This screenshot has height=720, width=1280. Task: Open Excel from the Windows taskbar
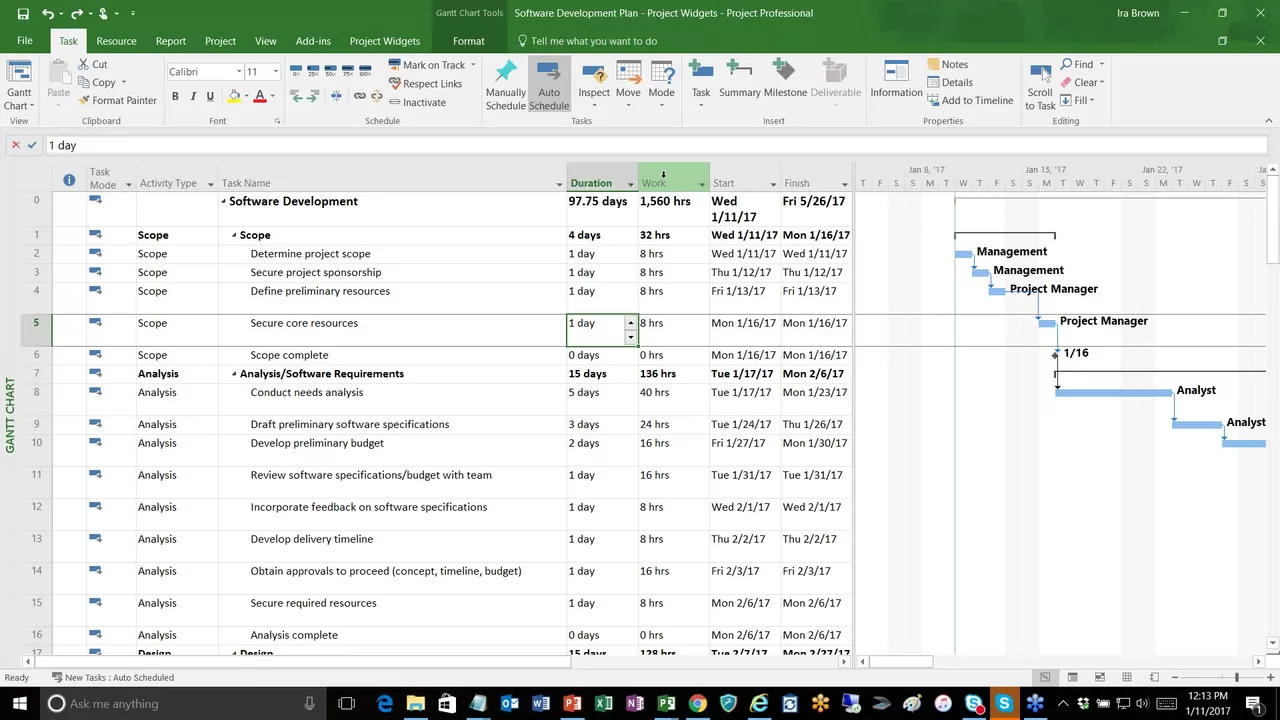(604, 703)
